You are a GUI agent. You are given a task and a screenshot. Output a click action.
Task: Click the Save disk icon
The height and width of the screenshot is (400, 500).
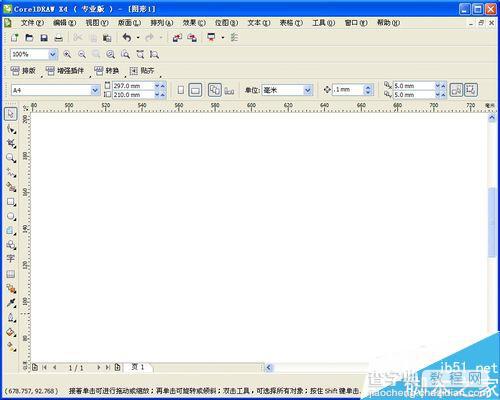[44, 38]
